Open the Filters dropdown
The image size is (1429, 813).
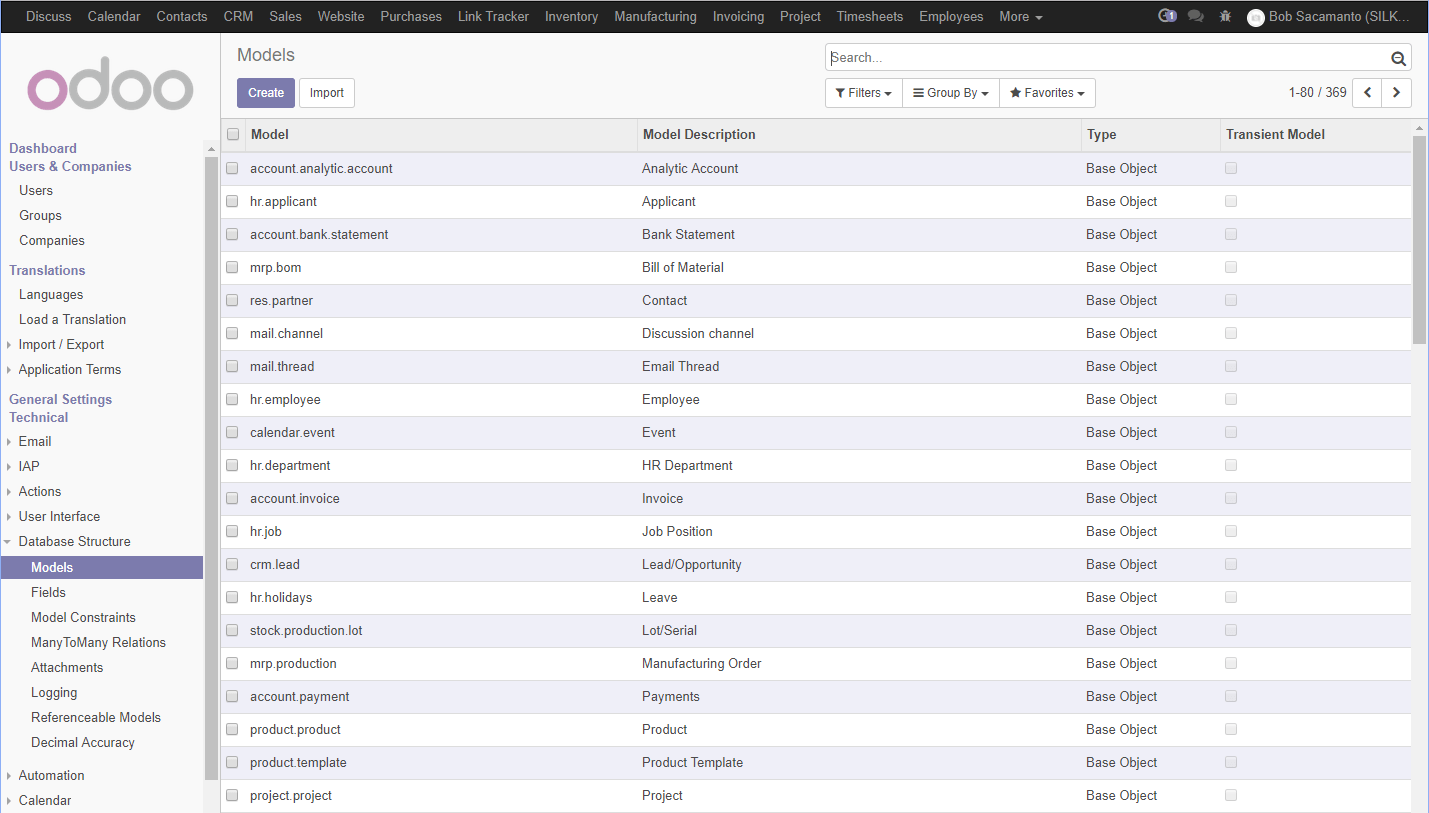click(x=863, y=93)
